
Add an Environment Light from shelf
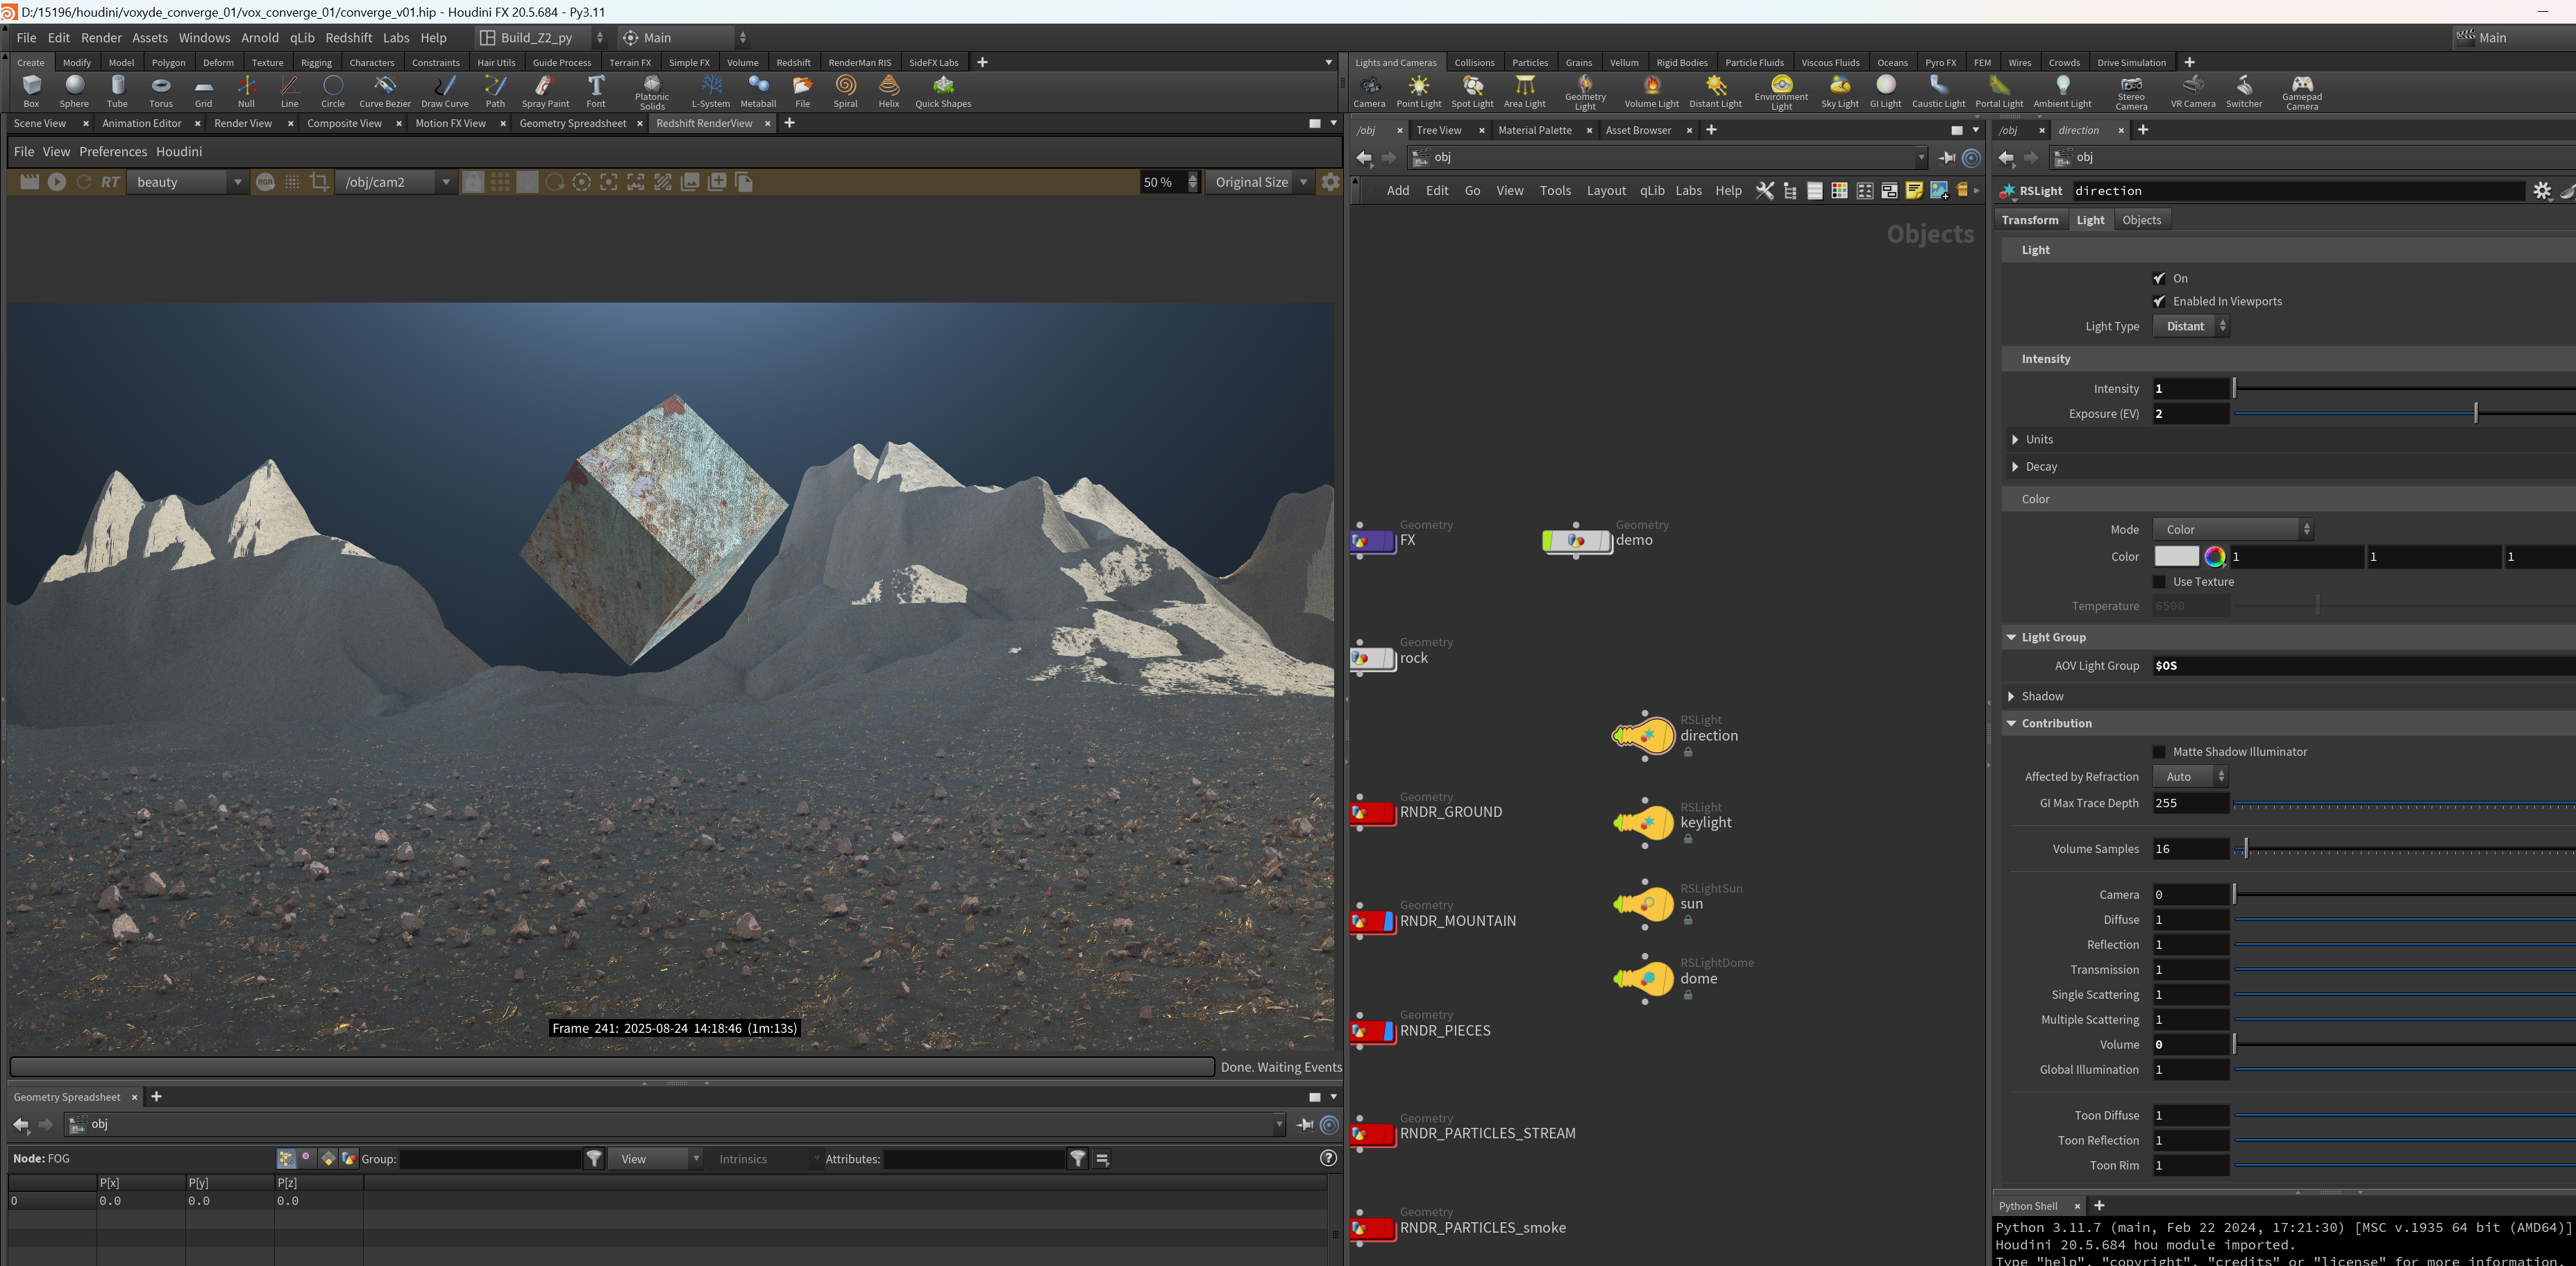pyautogui.click(x=1781, y=92)
